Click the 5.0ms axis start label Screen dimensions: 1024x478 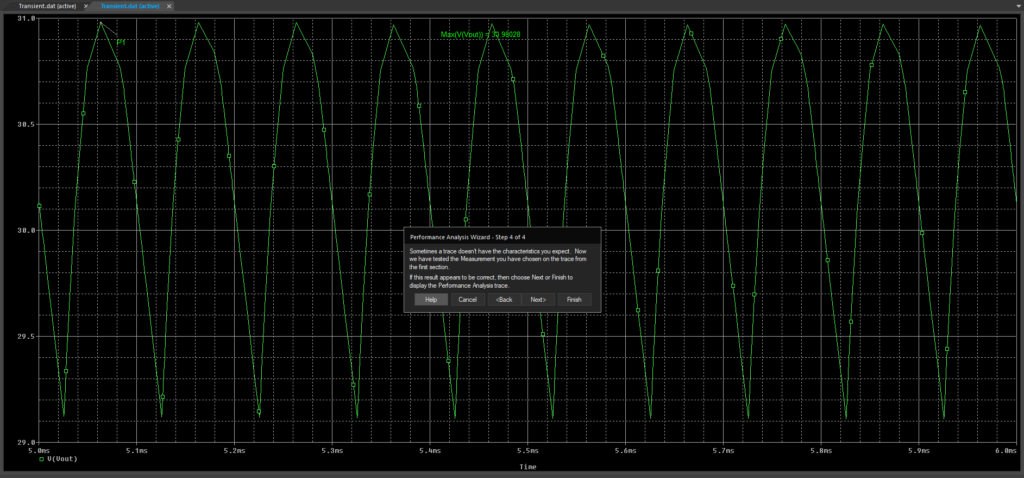click(x=38, y=451)
